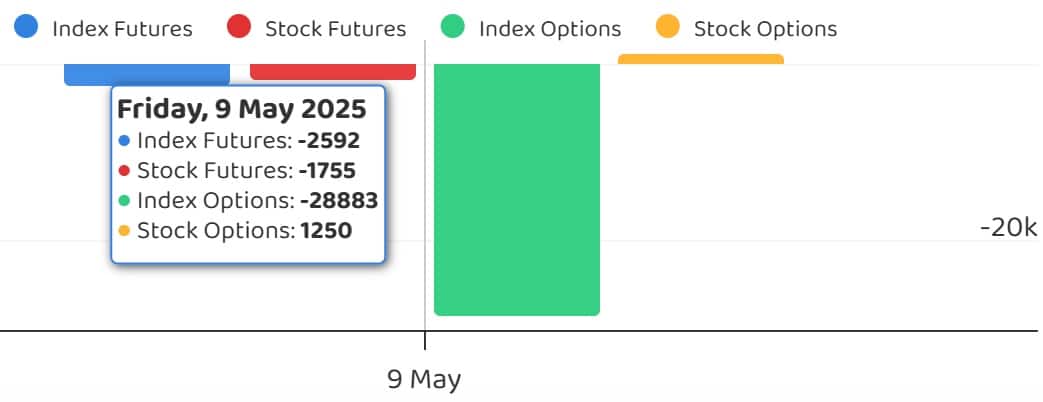1043x402 pixels.
Task: Click the x-axis tick mark above 9 May
Action: click(425, 340)
